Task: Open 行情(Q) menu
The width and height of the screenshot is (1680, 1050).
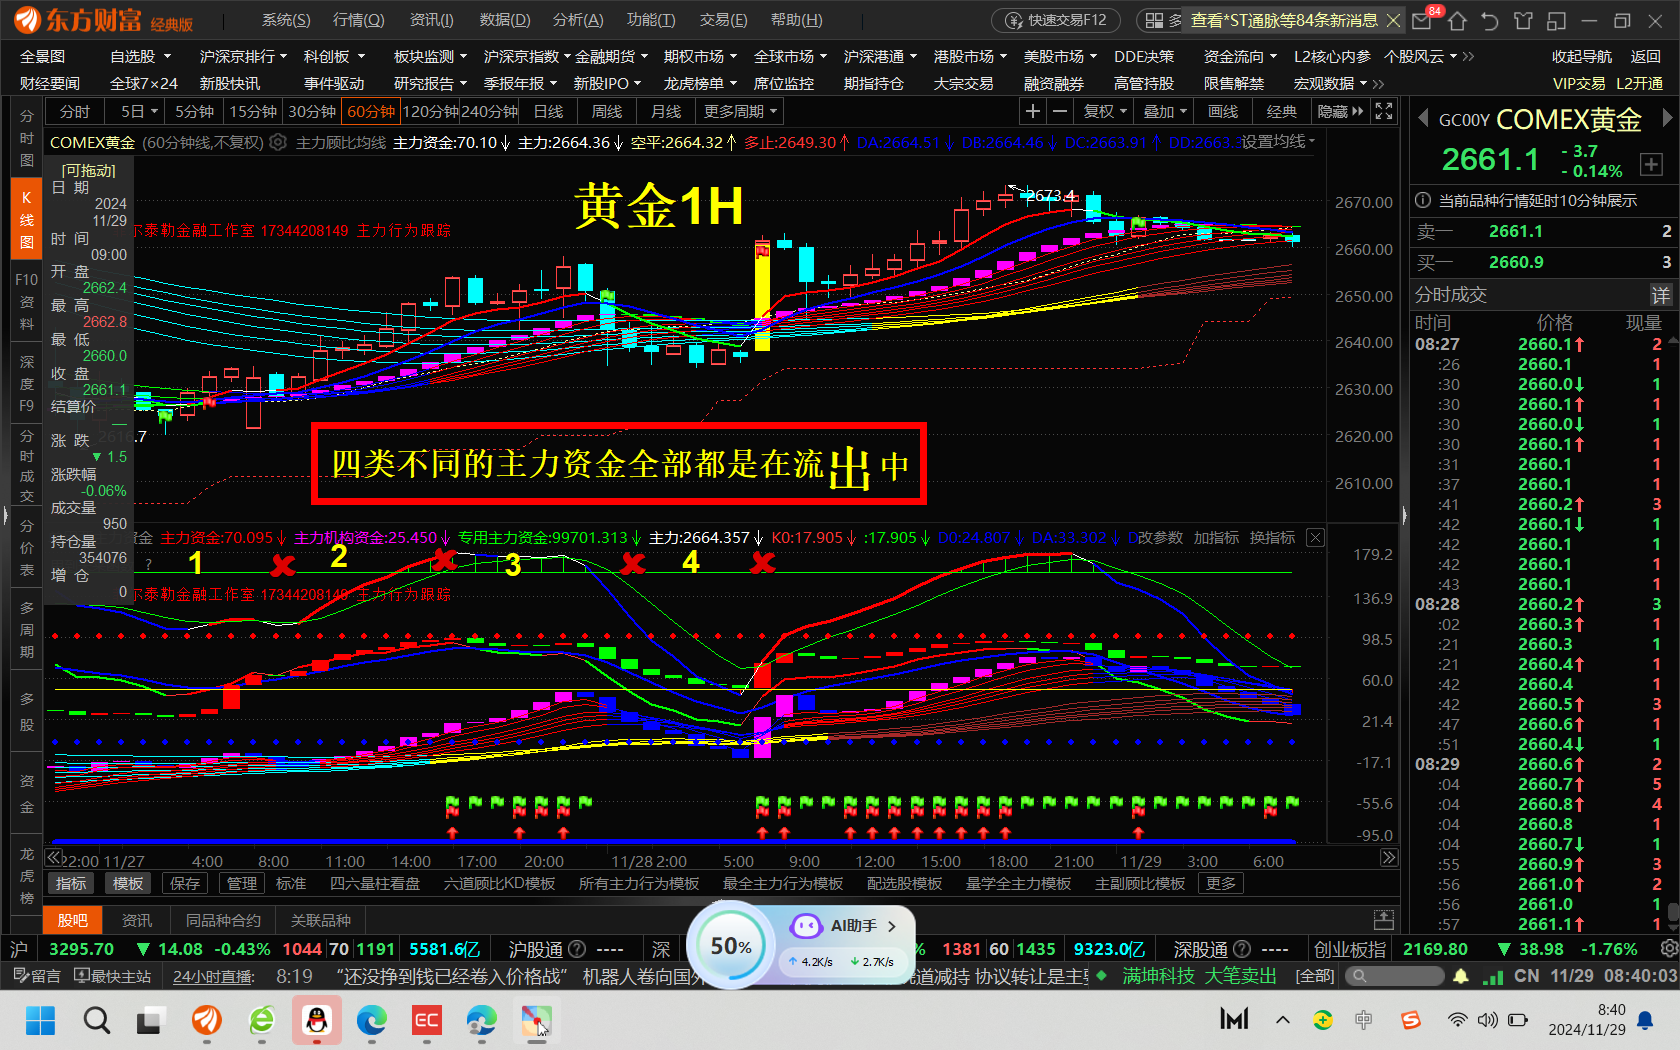Action: (x=358, y=20)
